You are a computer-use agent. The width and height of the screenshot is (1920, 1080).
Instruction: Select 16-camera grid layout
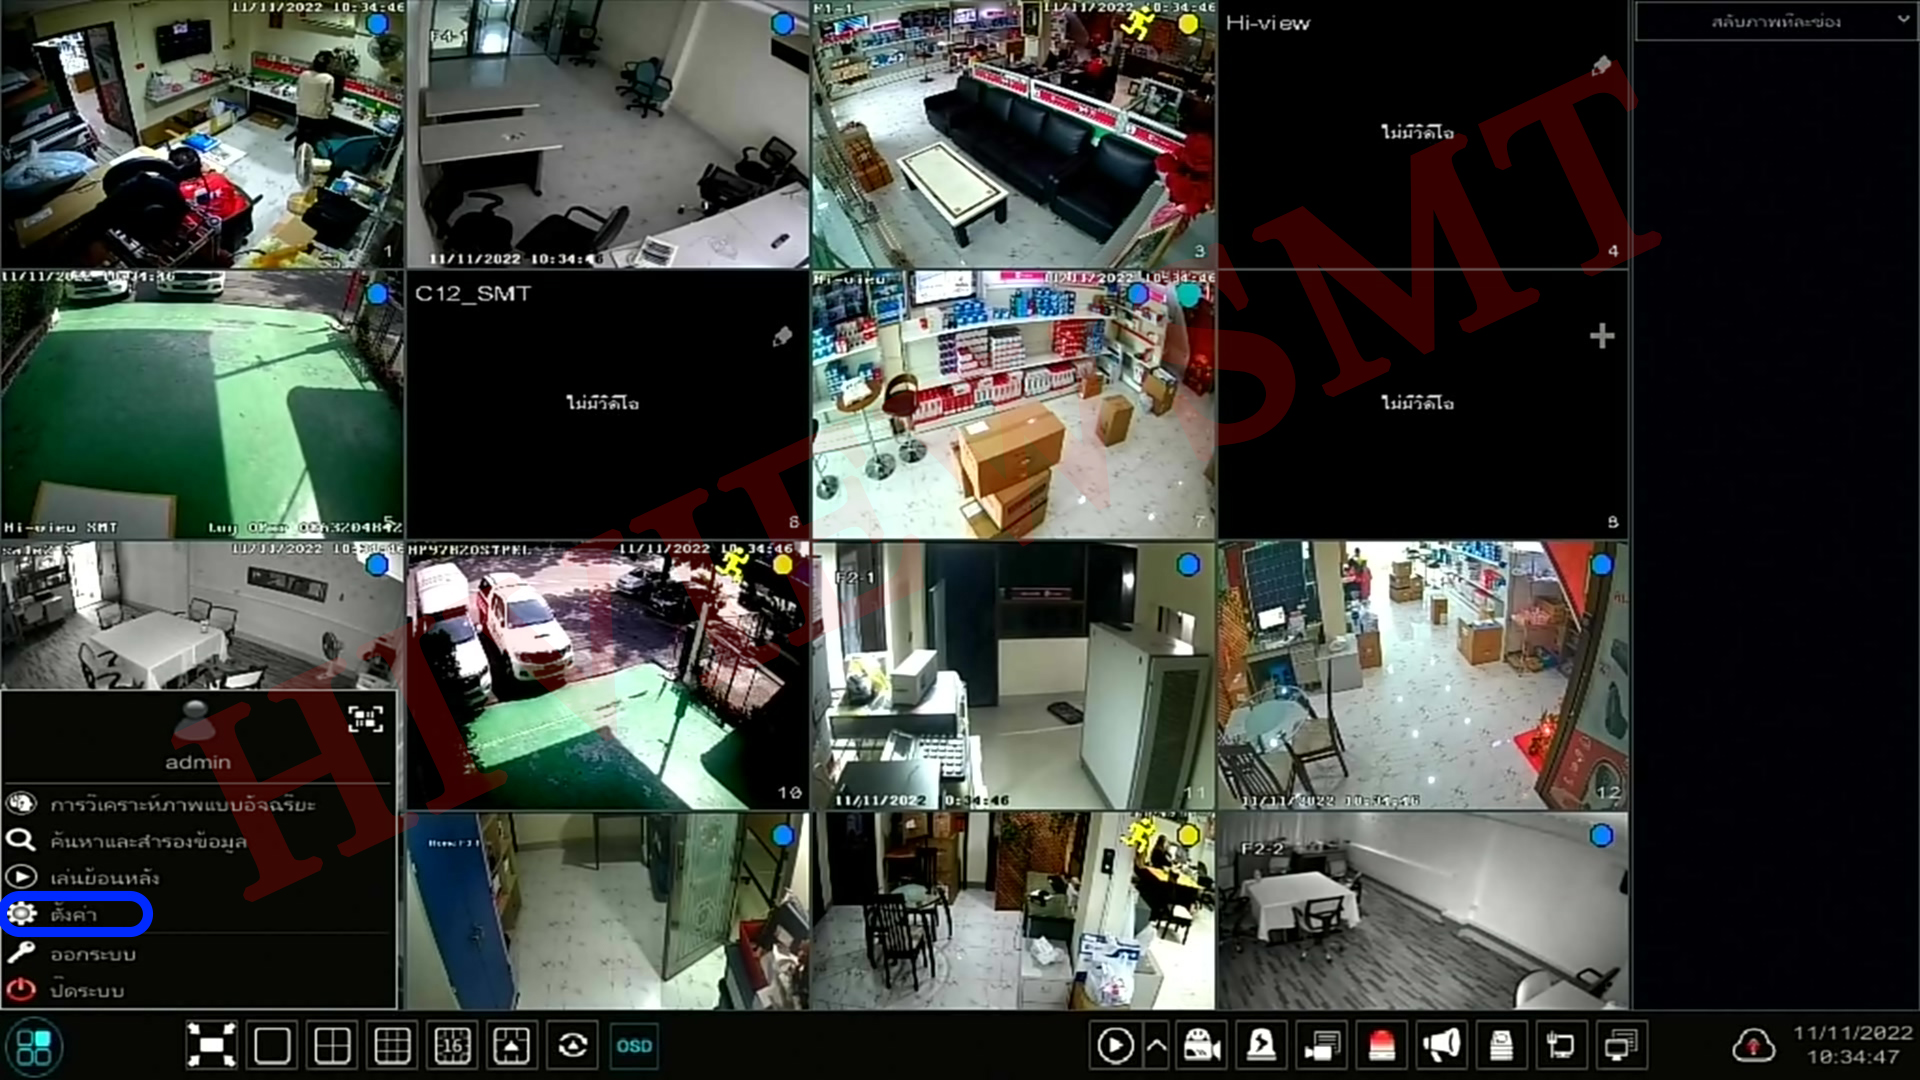[x=452, y=1046]
